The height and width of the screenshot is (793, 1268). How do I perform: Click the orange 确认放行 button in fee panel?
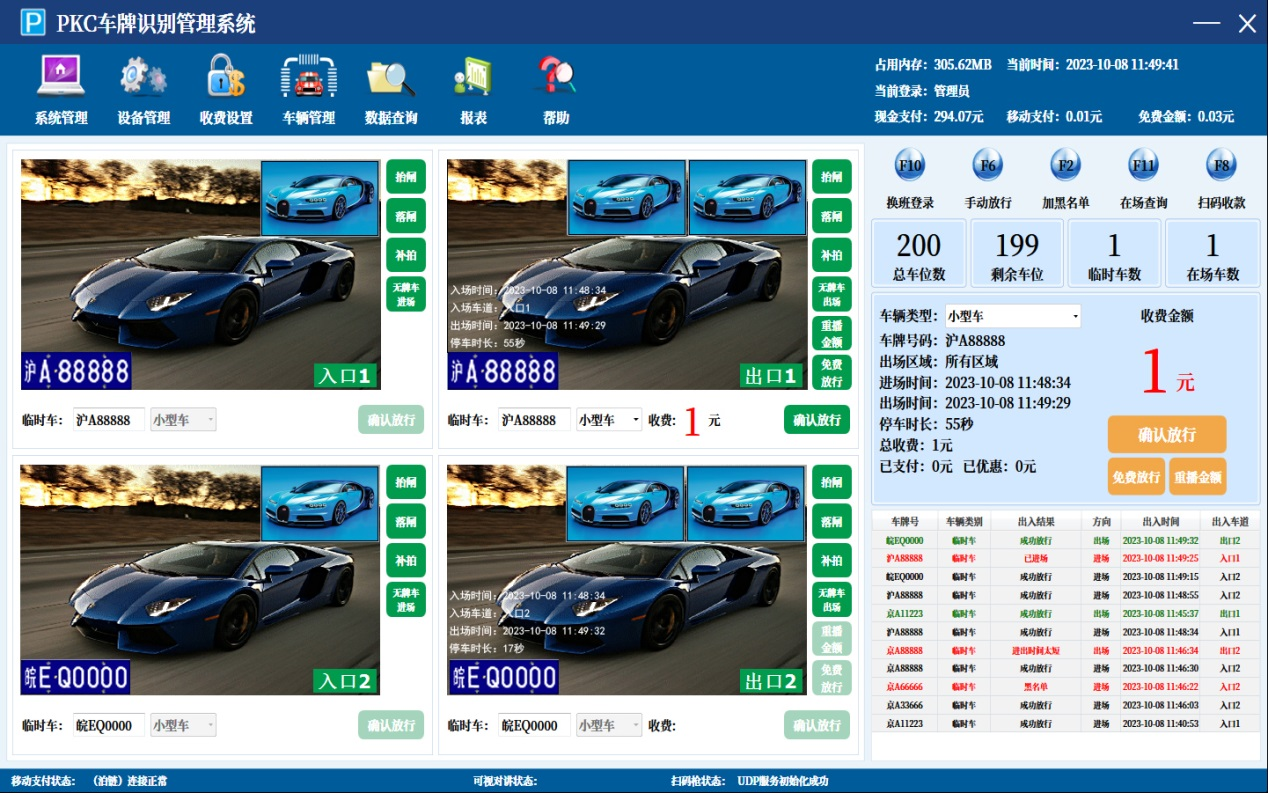1166,435
